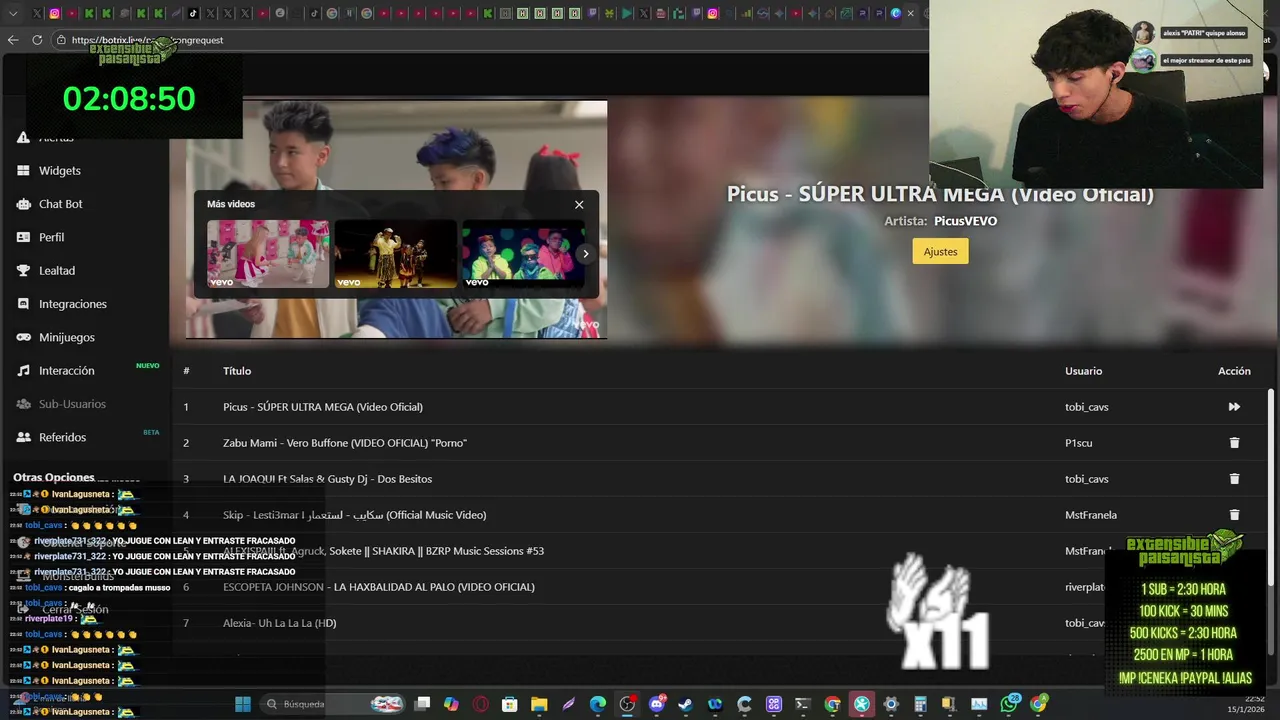Open WhatsApp from the taskbar
1280x720 pixels.
coord(1008,704)
